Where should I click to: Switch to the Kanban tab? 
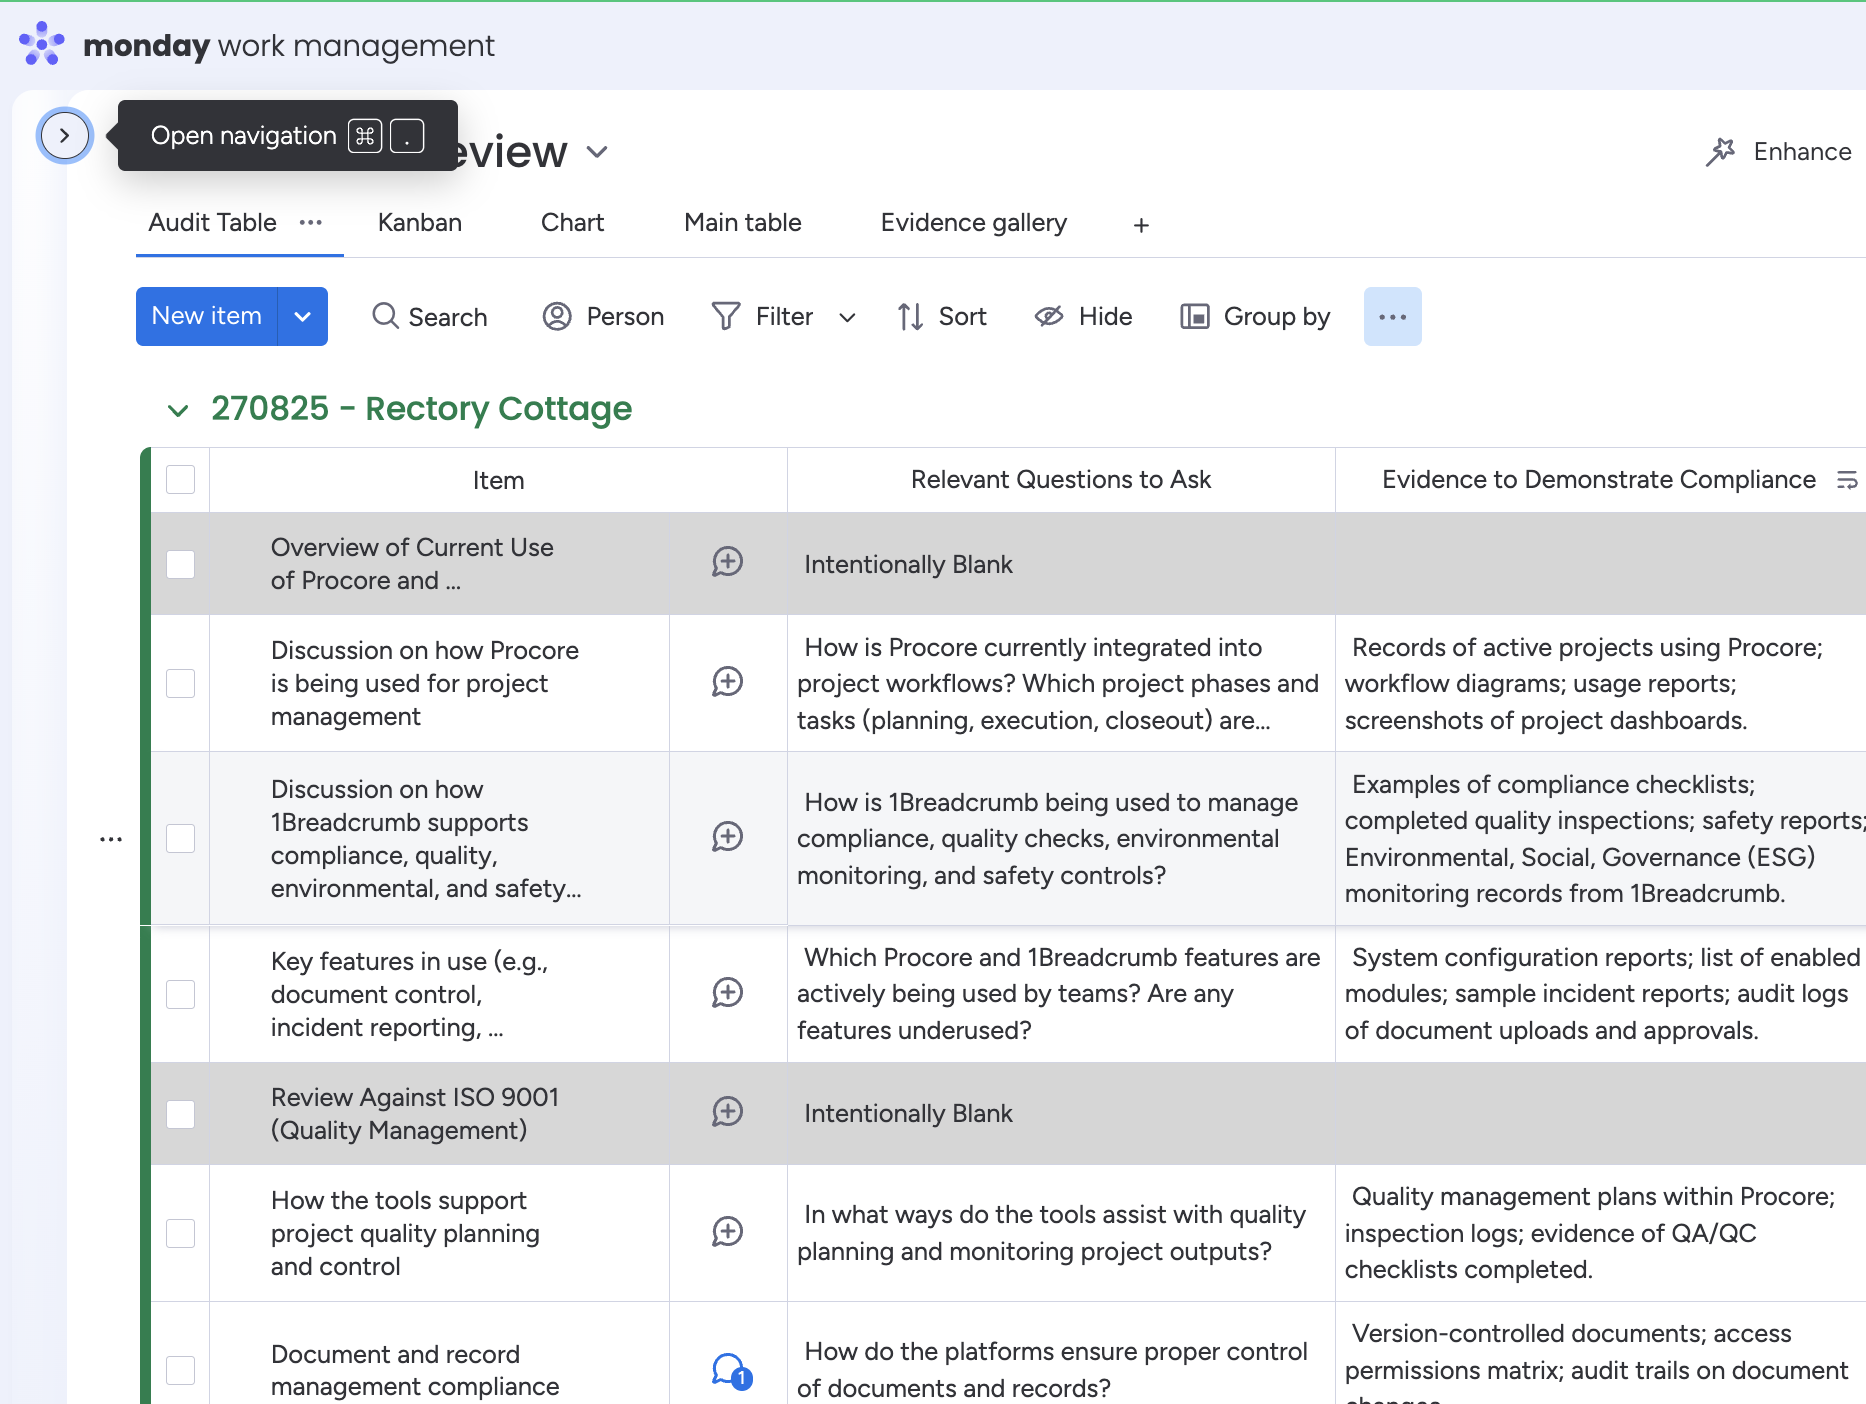pyautogui.click(x=420, y=222)
